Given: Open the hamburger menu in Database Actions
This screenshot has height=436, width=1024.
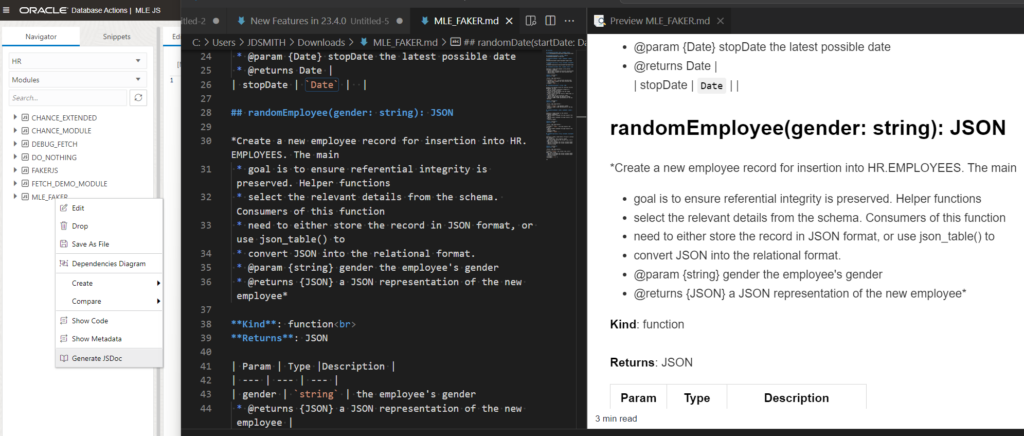Looking at the screenshot, I should pos(7,10).
